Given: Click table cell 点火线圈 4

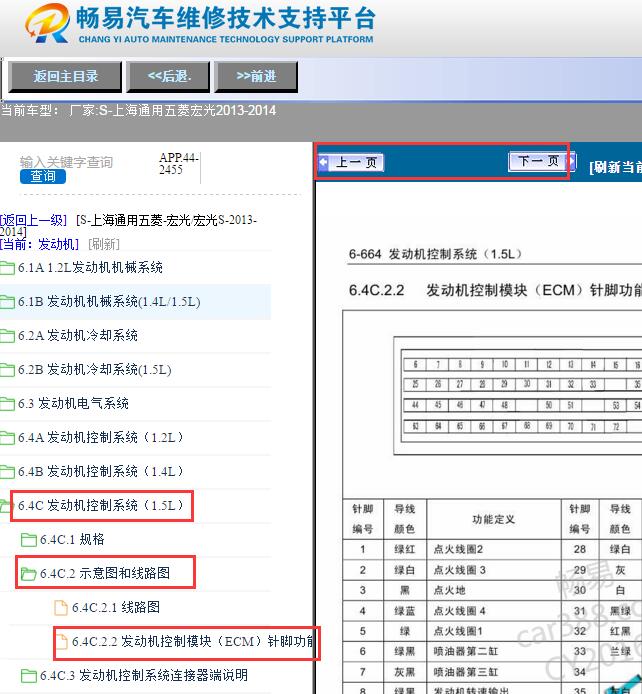Looking at the screenshot, I should point(494,611).
